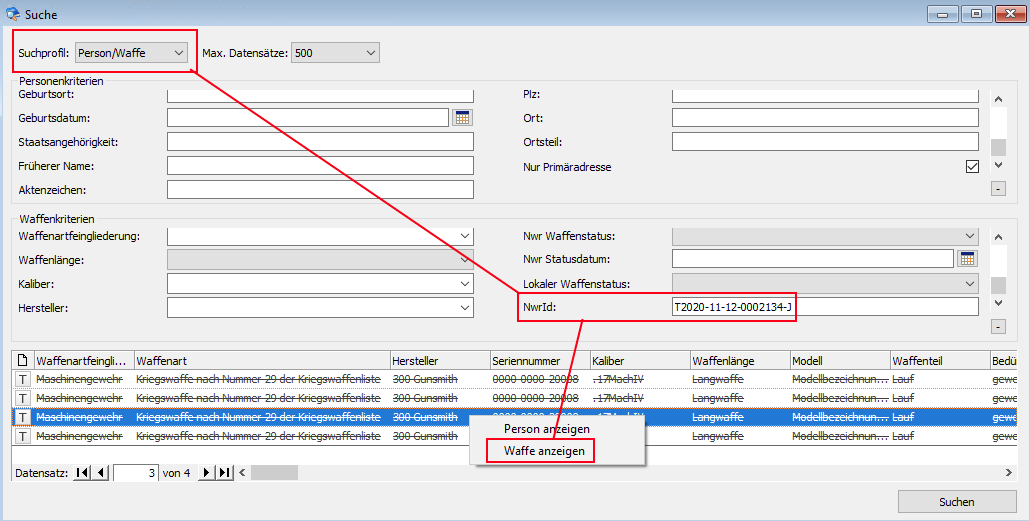
Task: Collapse the Personenkriterien section with minus button
Action: (x=997, y=188)
